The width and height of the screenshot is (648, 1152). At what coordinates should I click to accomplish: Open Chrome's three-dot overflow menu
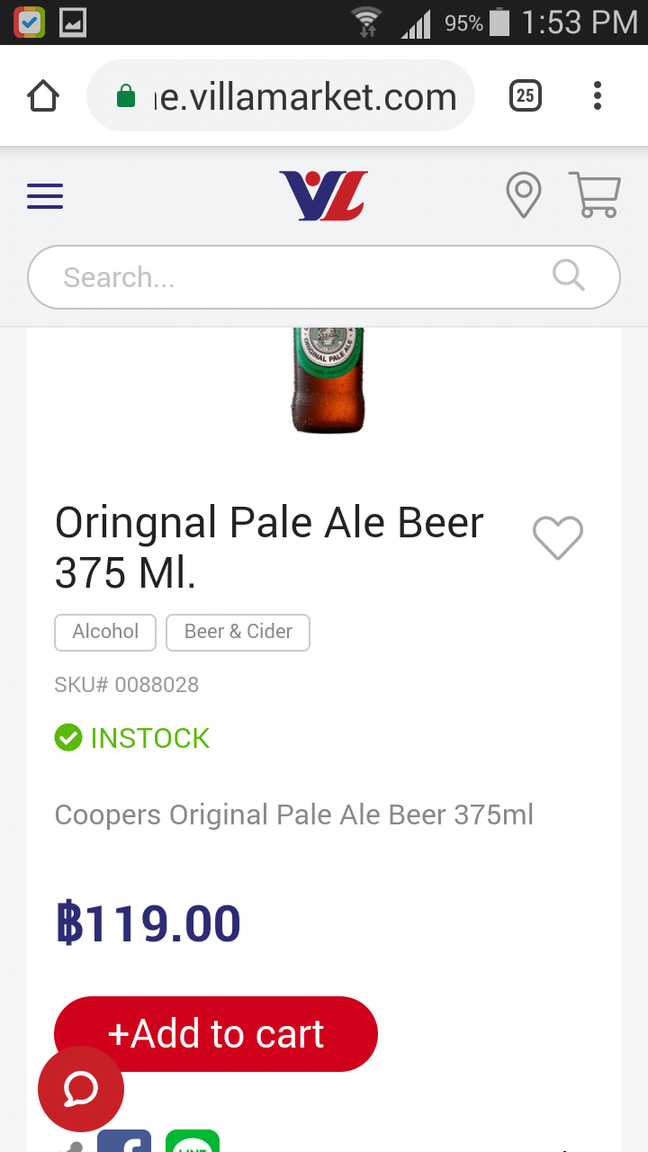(597, 95)
